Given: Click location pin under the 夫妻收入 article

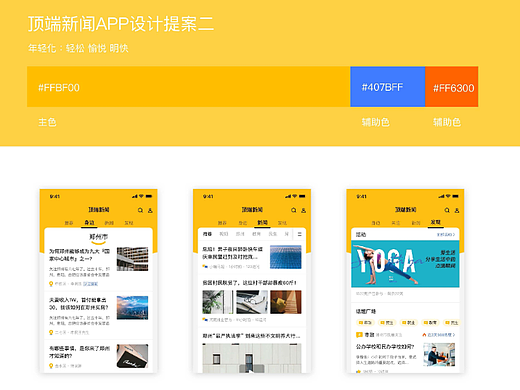Looking at the screenshot, I should [x=51, y=332].
